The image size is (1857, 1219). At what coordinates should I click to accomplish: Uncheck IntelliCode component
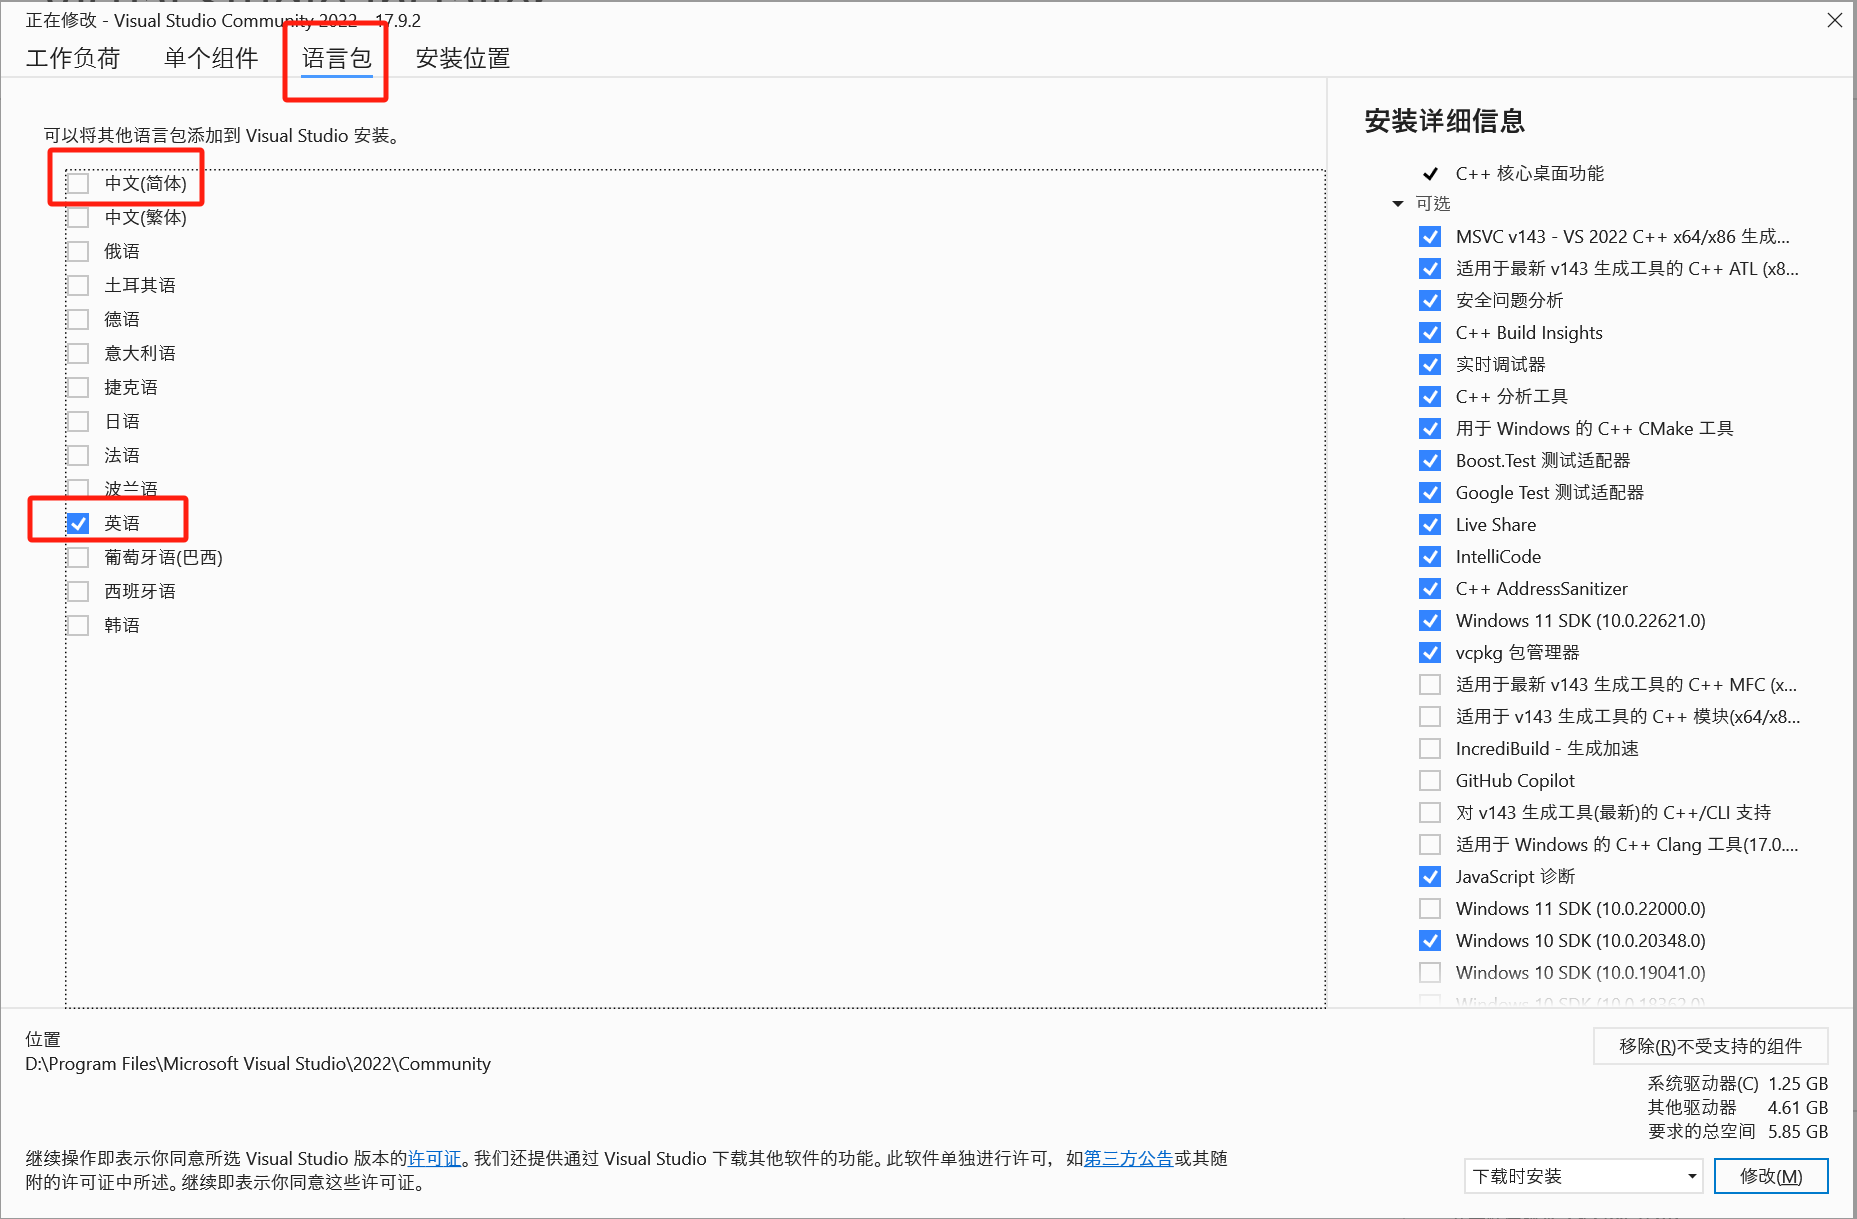tap(1430, 557)
